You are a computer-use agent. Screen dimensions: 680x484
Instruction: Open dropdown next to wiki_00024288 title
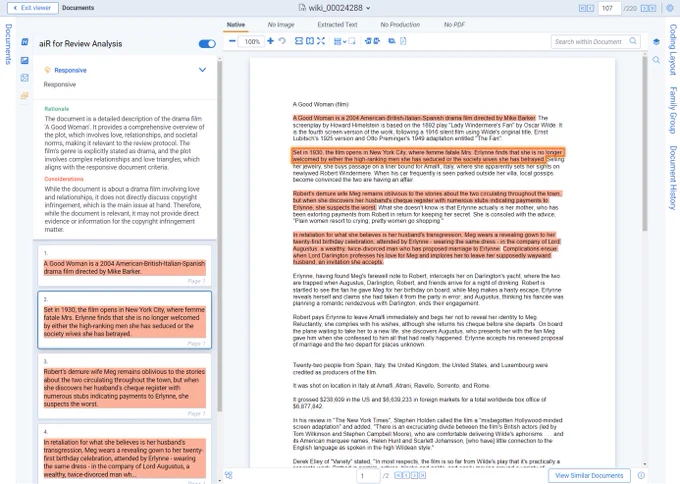(368, 8)
